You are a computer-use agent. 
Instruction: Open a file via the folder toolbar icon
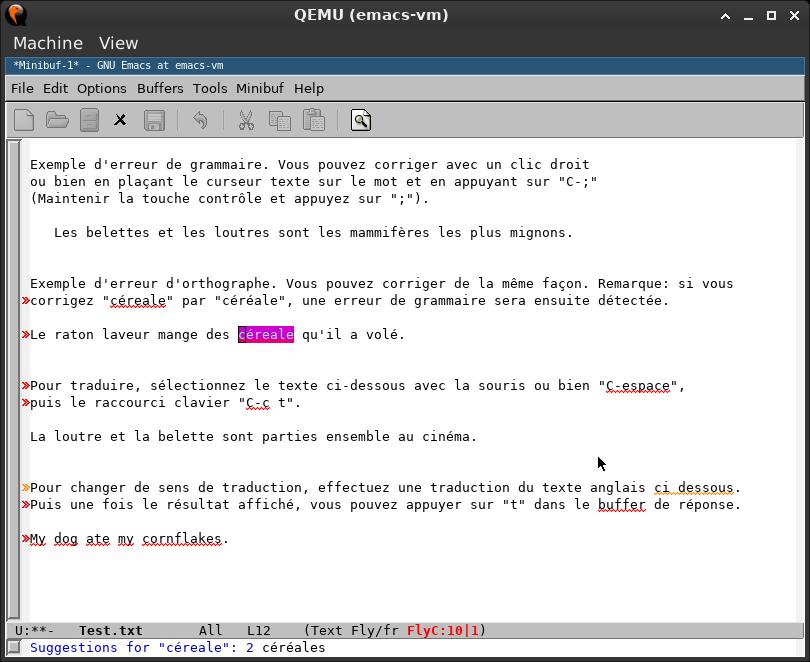[57, 119]
